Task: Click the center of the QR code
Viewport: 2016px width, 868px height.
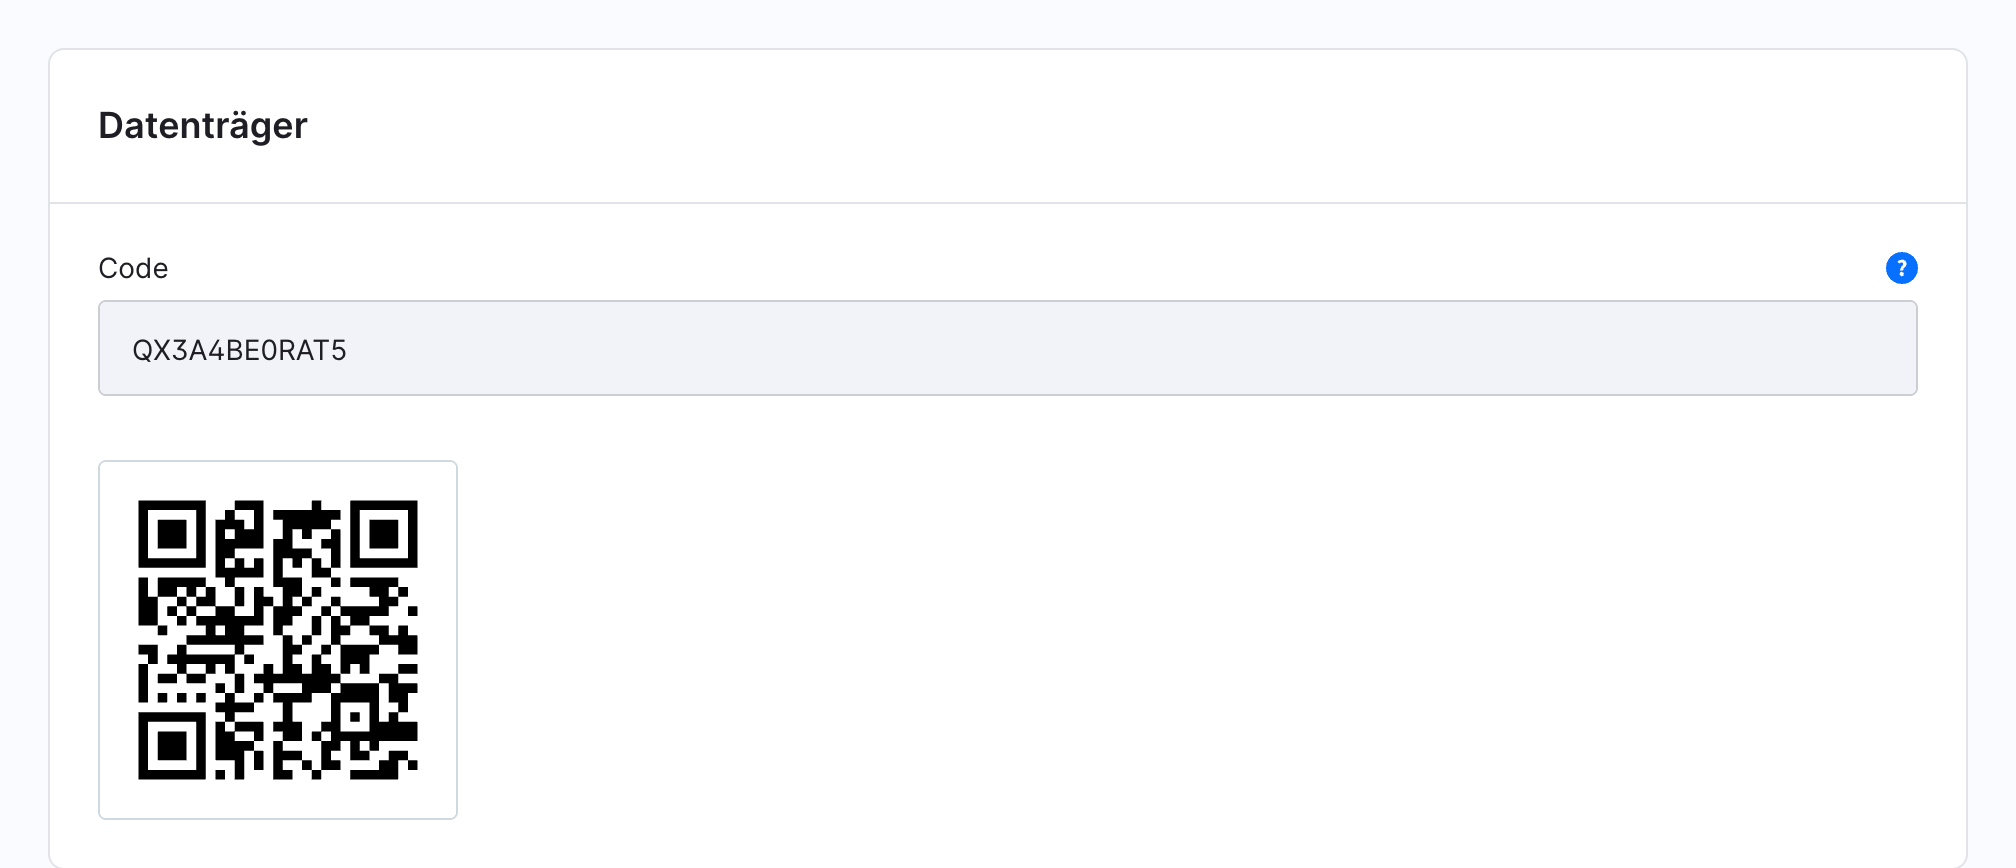Action: [x=278, y=640]
